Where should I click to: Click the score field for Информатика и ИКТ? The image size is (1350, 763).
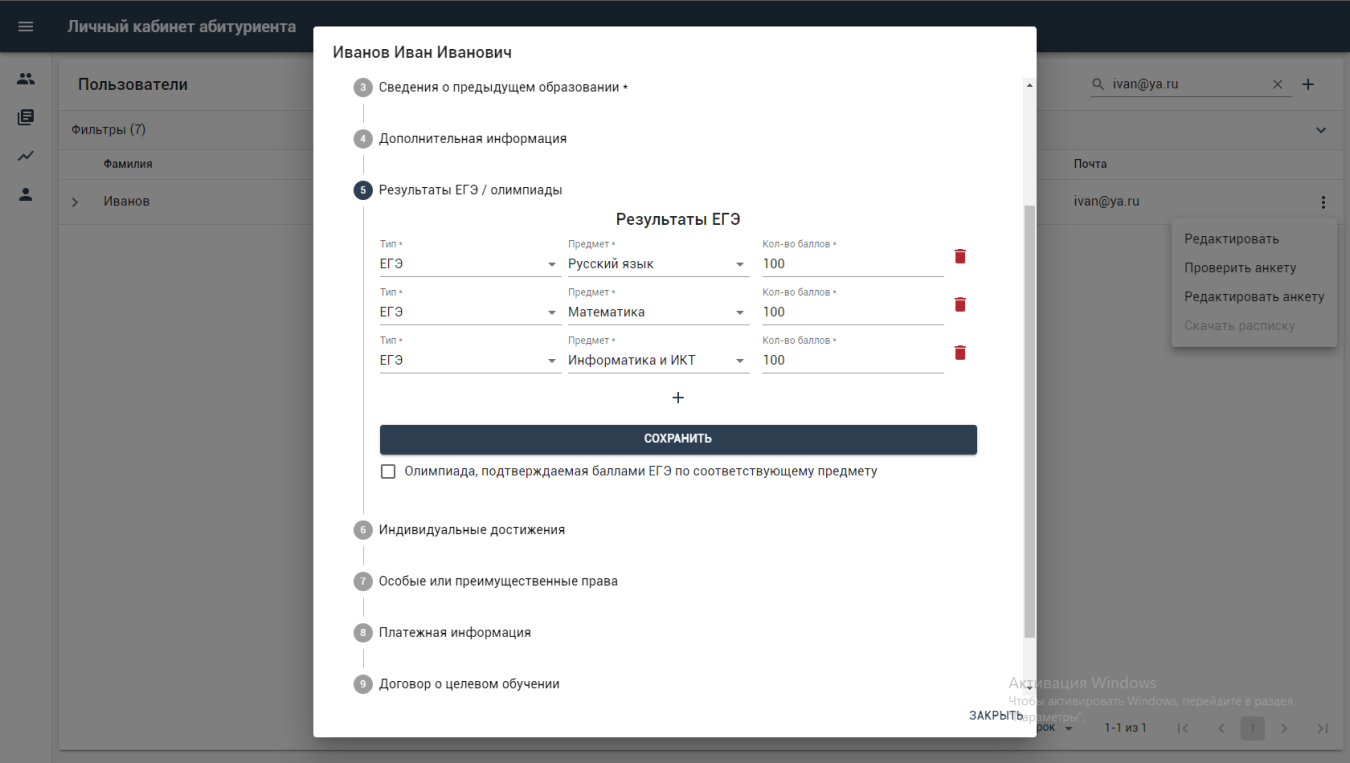click(853, 360)
